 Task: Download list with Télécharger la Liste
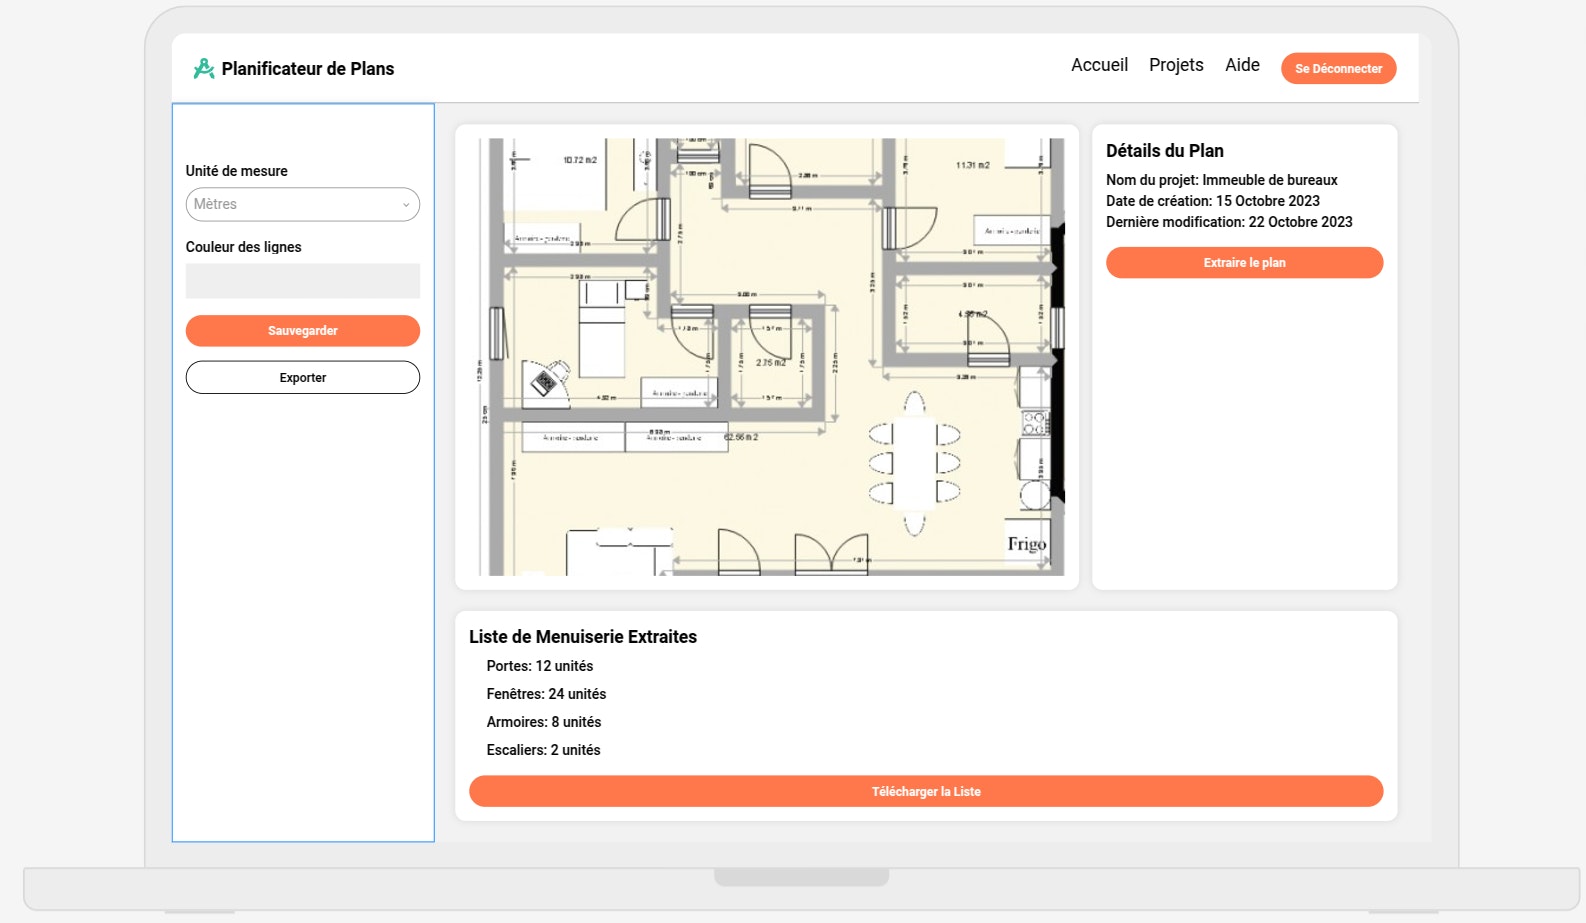coord(925,791)
